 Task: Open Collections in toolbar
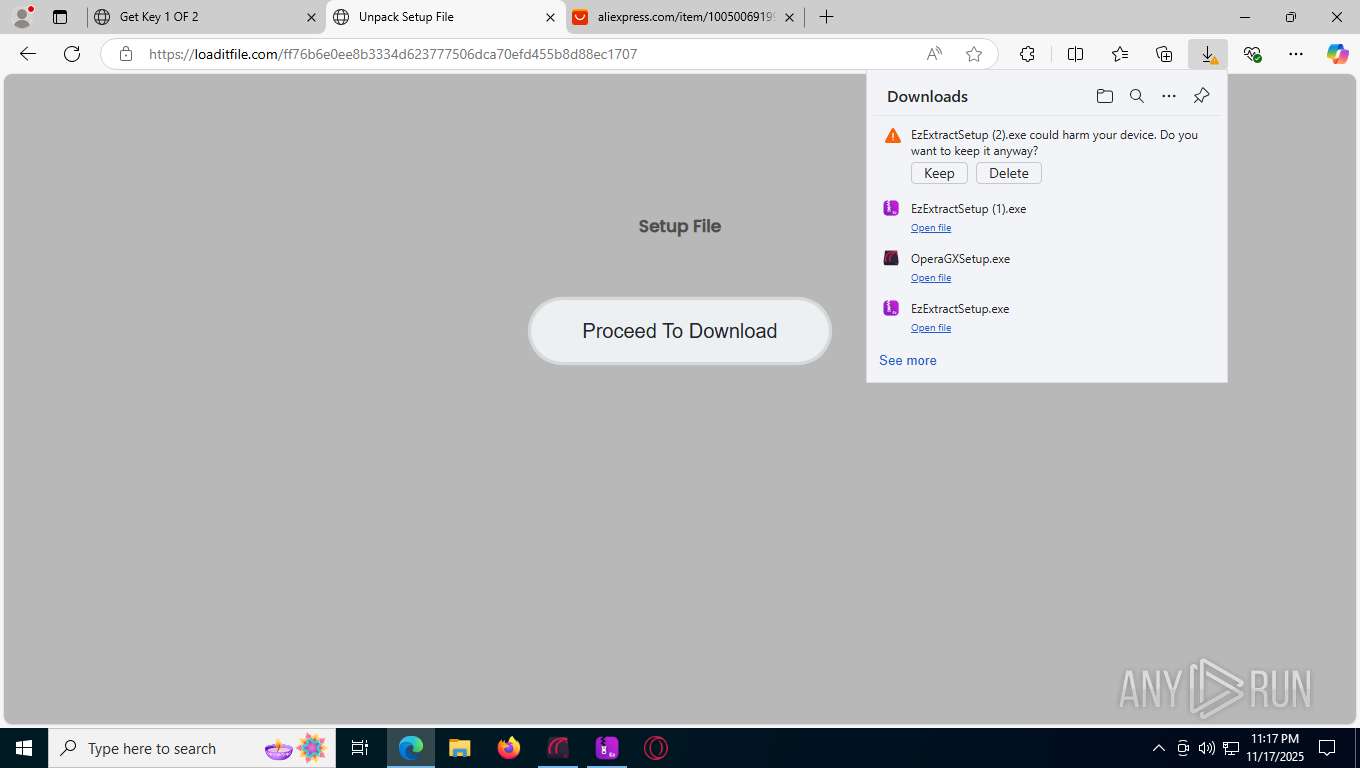point(1164,54)
